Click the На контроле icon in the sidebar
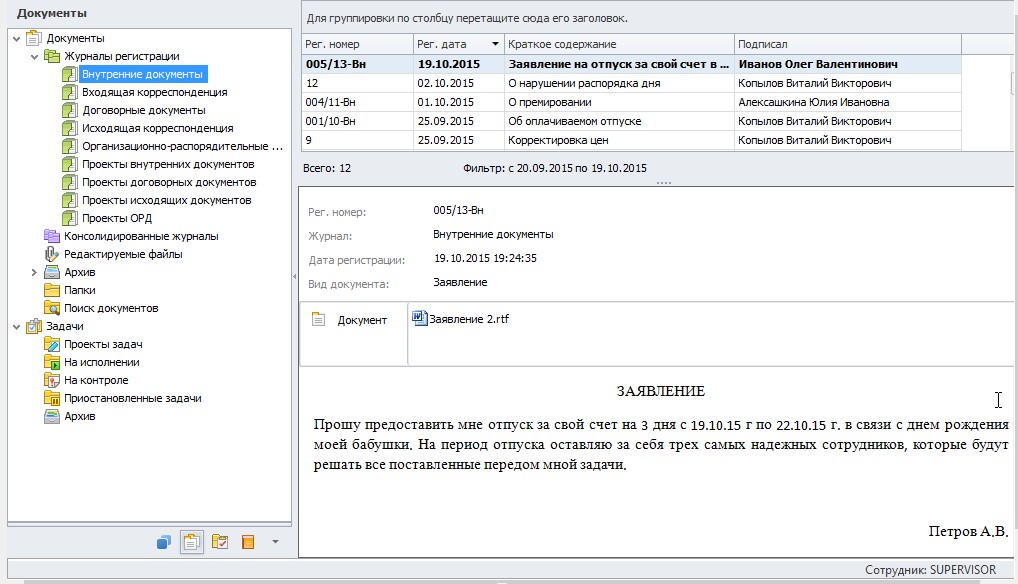1018x584 pixels. coord(51,380)
